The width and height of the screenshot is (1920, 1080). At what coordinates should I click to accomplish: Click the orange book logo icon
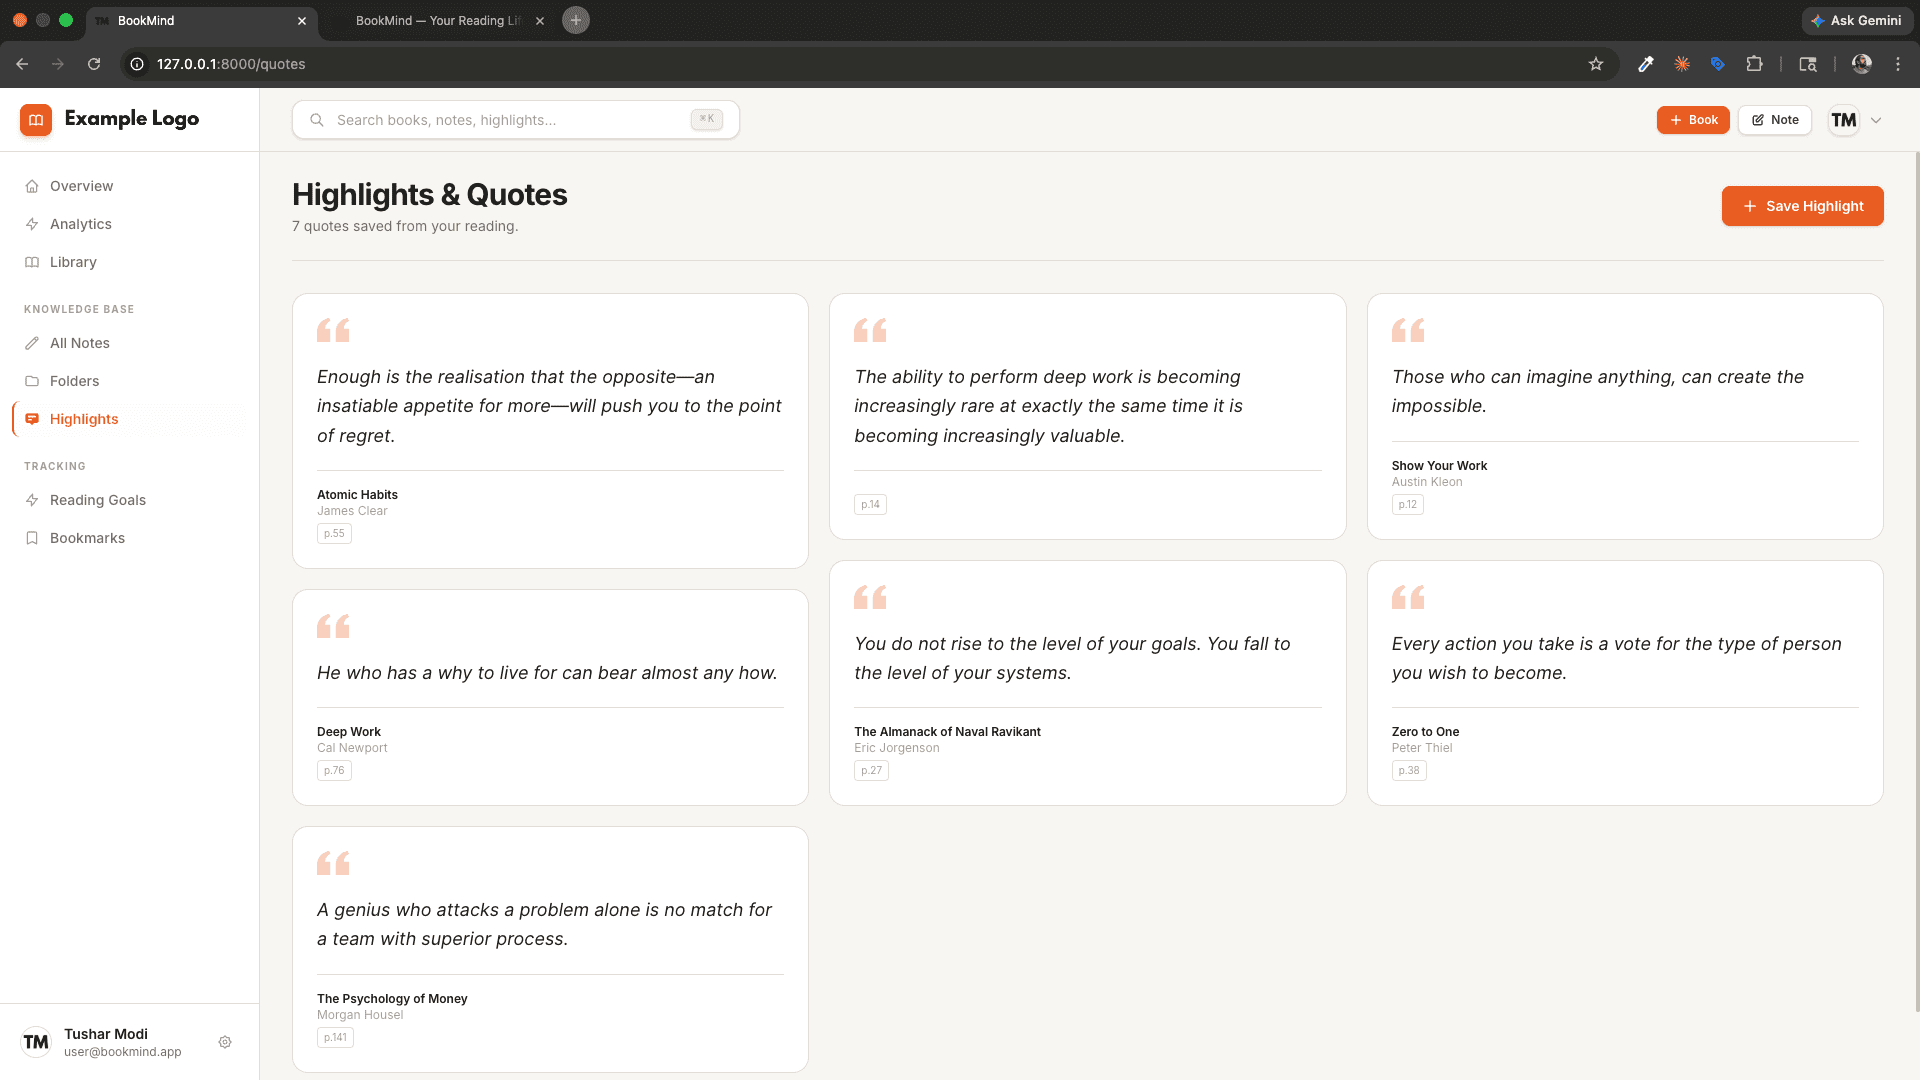click(36, 120)
